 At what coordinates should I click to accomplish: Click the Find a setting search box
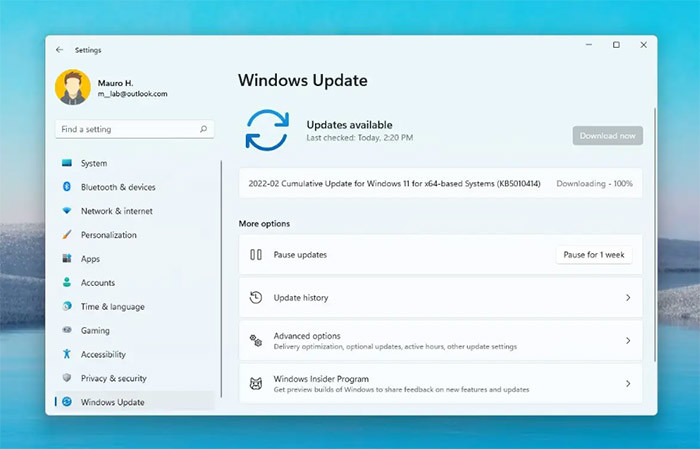(x=134, y=129)
